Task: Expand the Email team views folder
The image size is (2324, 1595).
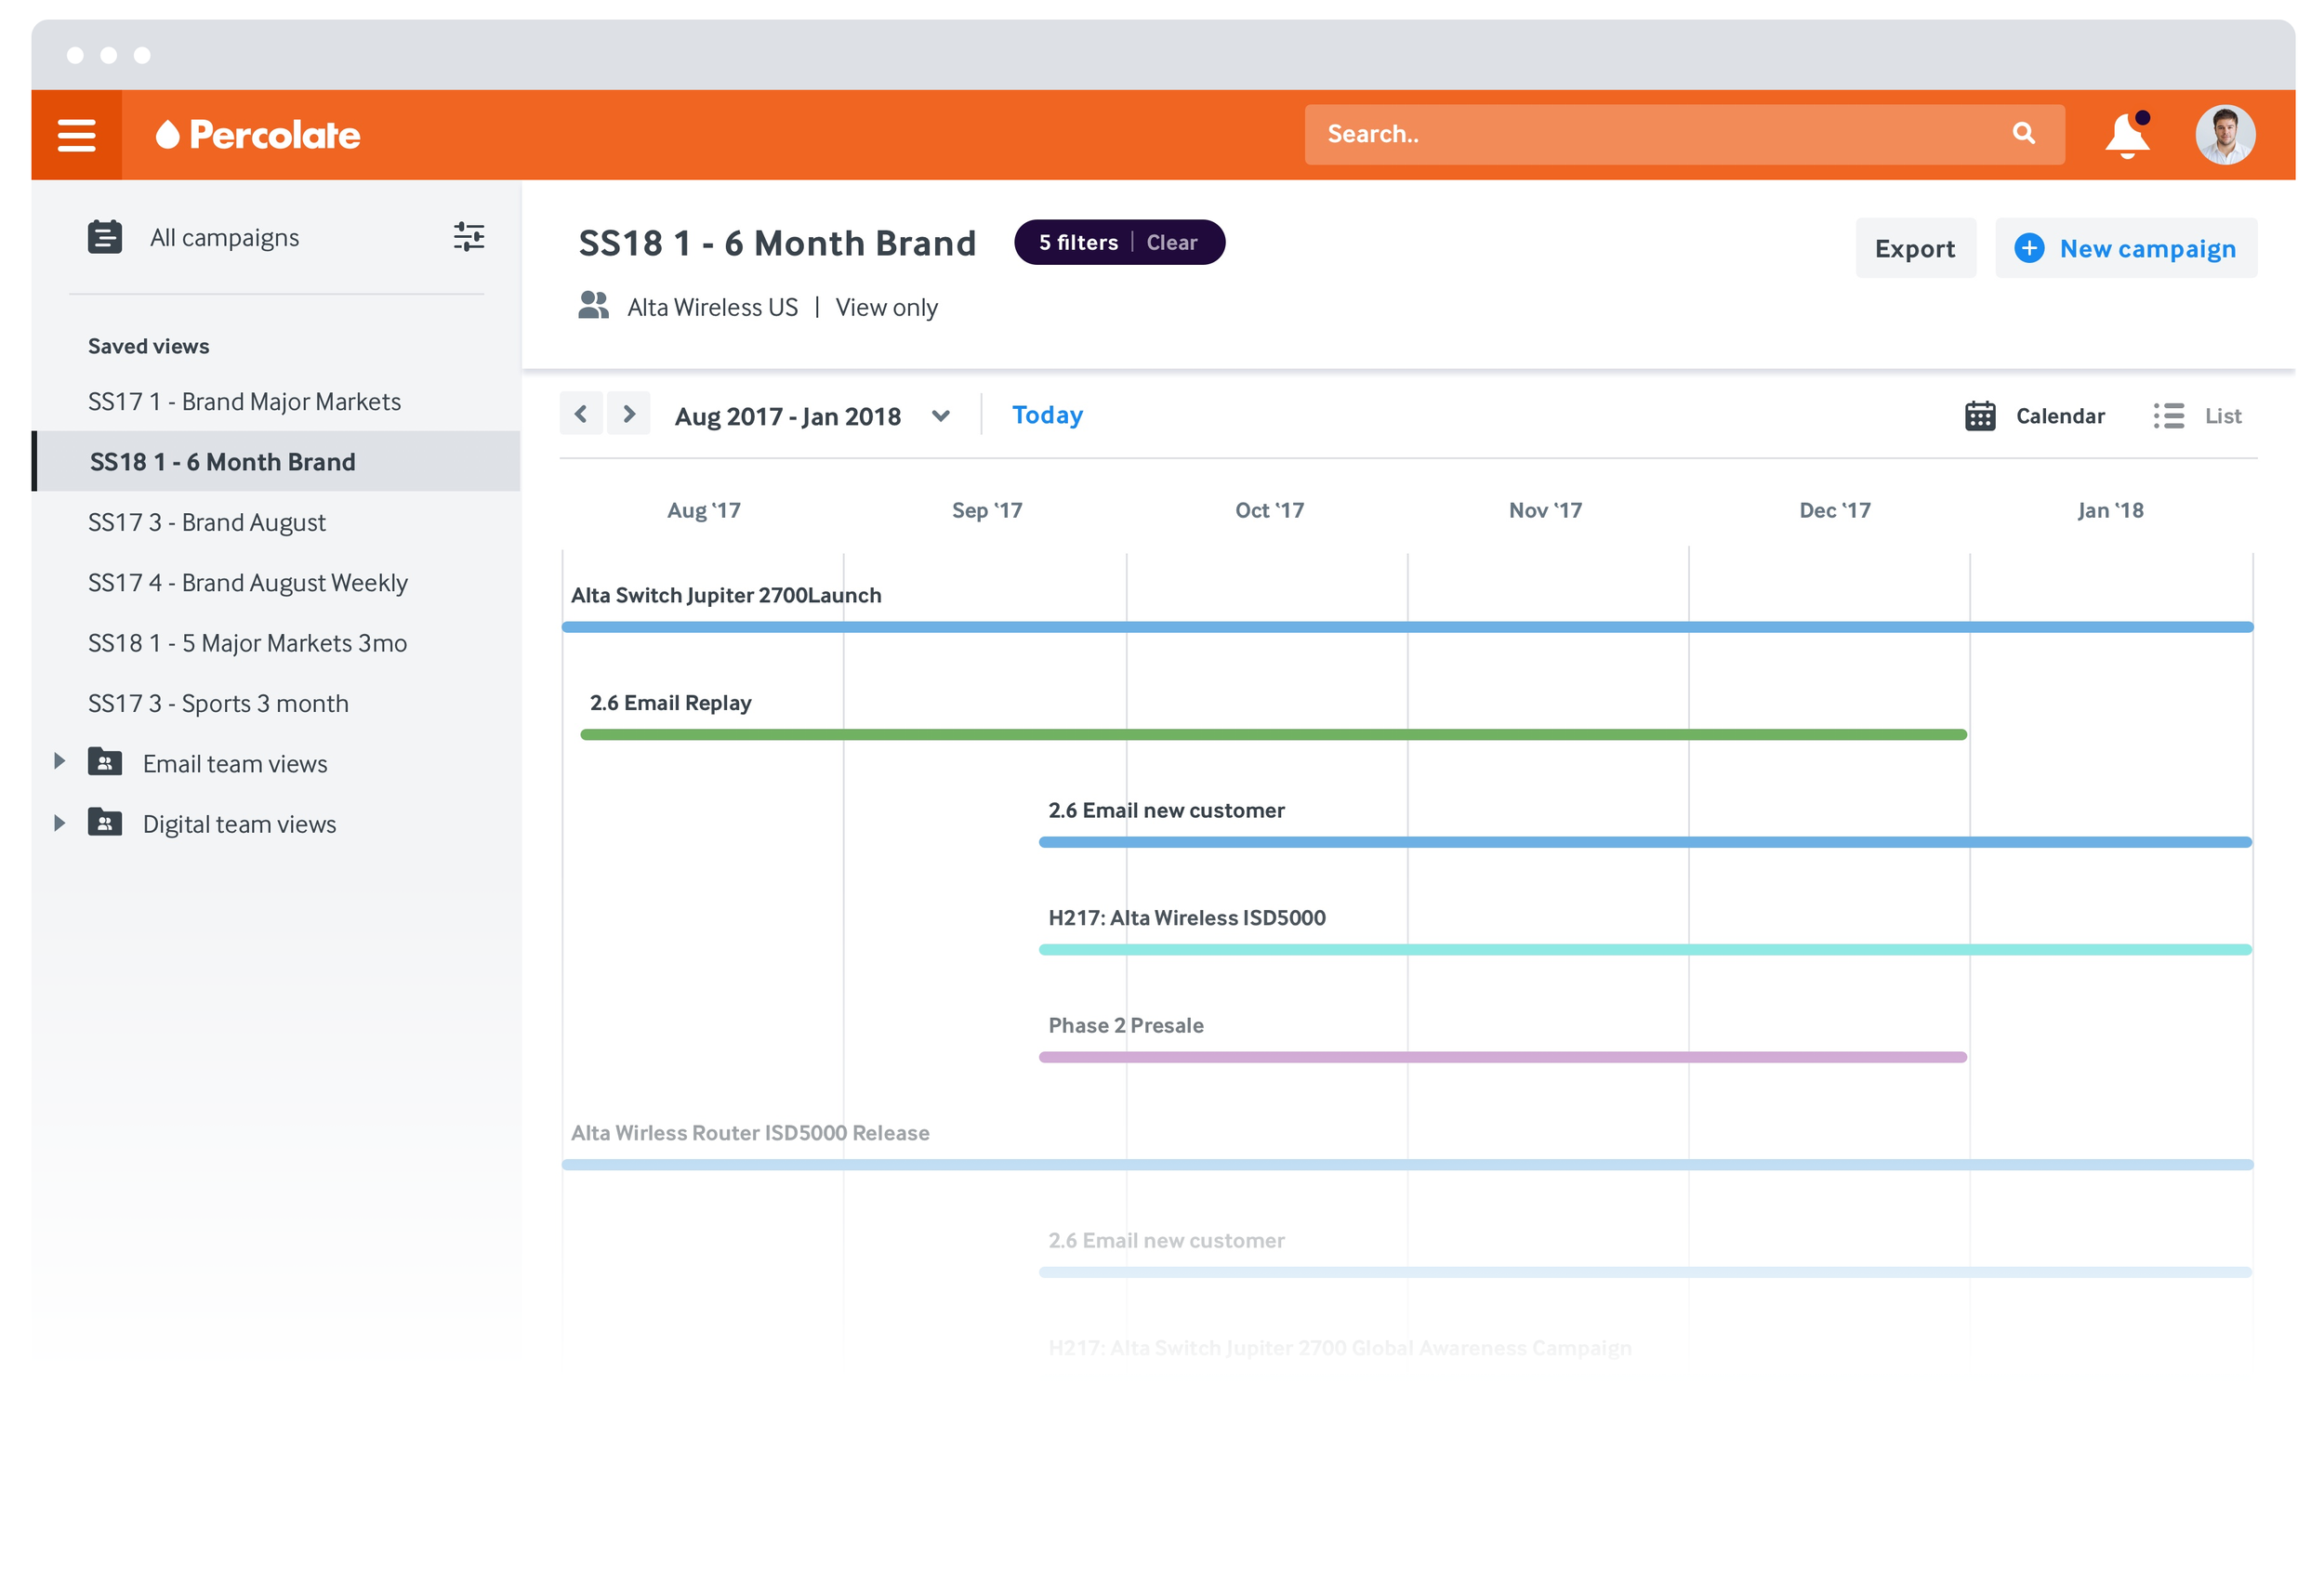Action: (59, 762)
